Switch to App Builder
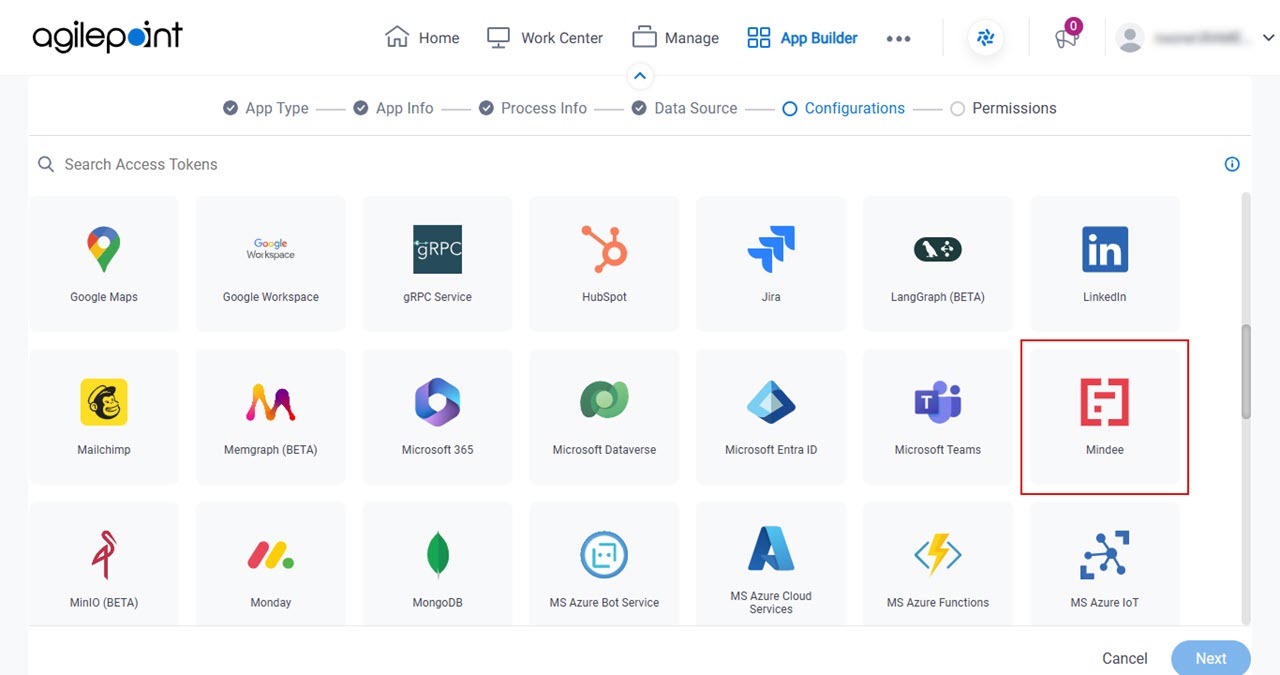This screenshot has height=675, width=1280. [x=802, y=38]
